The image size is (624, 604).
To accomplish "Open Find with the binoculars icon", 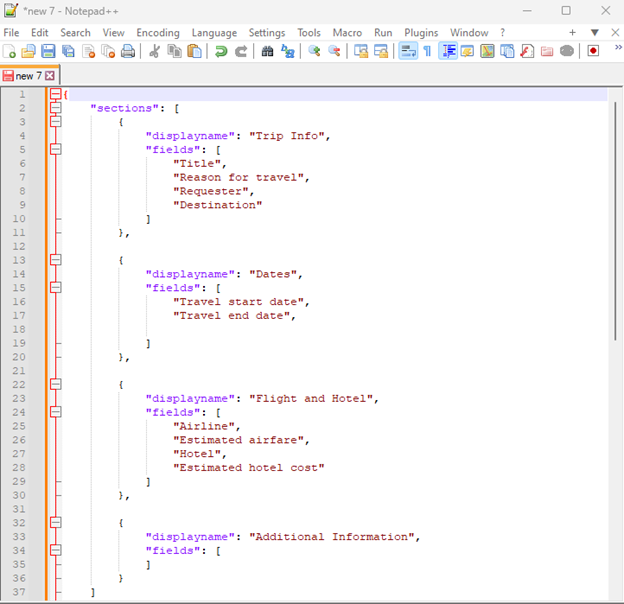I will [x=268, y=51].
